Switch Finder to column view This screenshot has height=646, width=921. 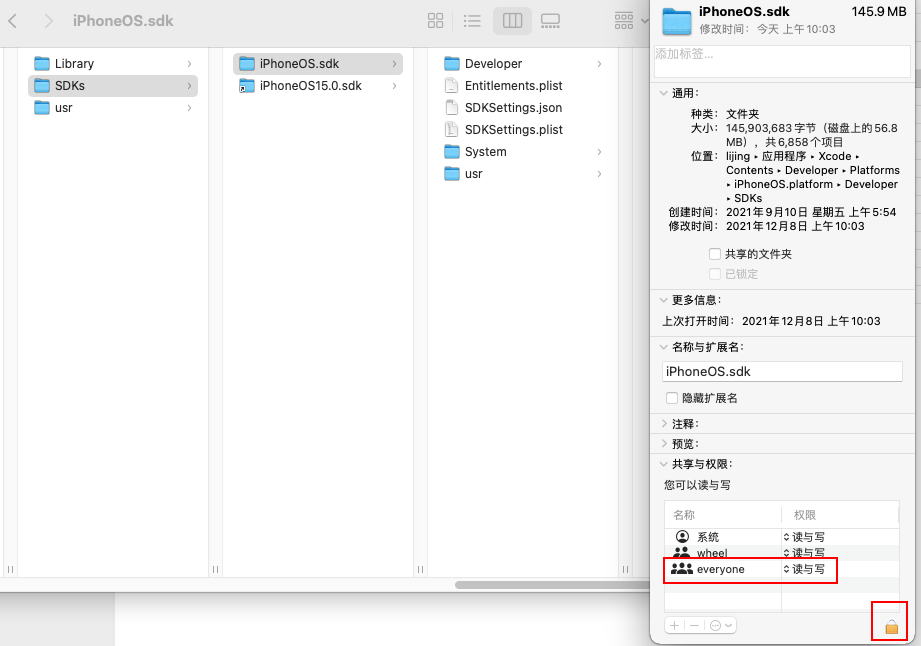(x=512, y=21)
